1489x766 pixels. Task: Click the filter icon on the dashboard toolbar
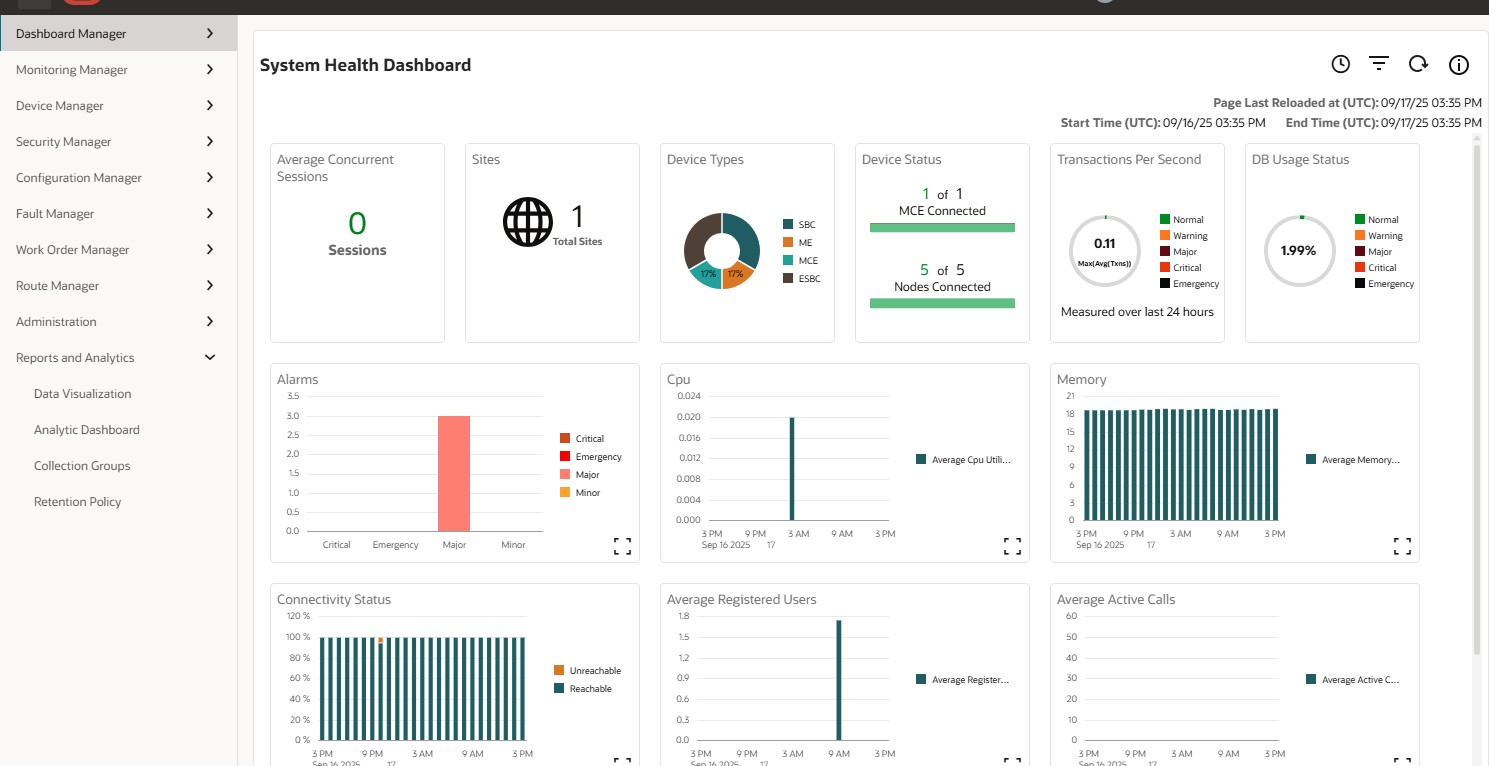pyautogui.click(x=1379, y=64)
